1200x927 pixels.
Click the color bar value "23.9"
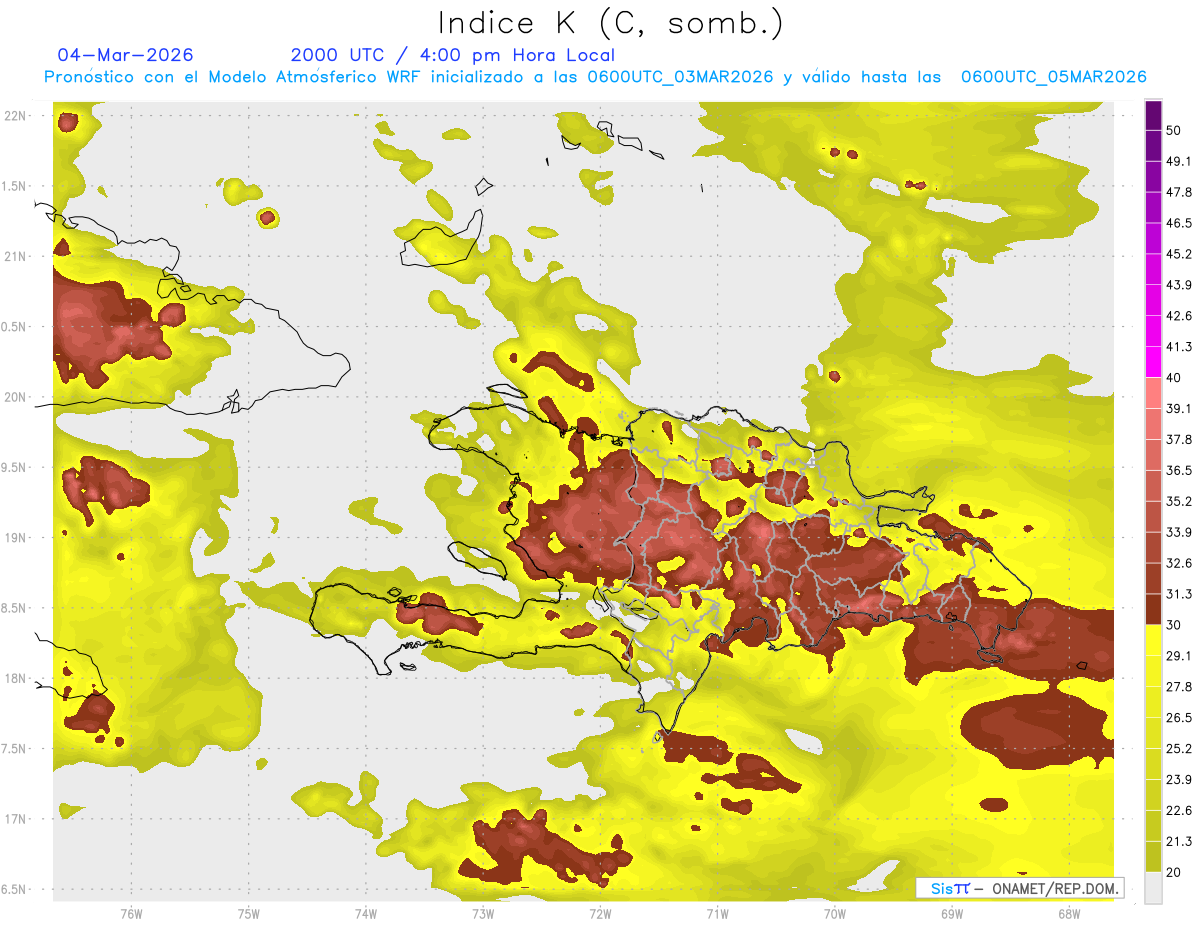1179,780
